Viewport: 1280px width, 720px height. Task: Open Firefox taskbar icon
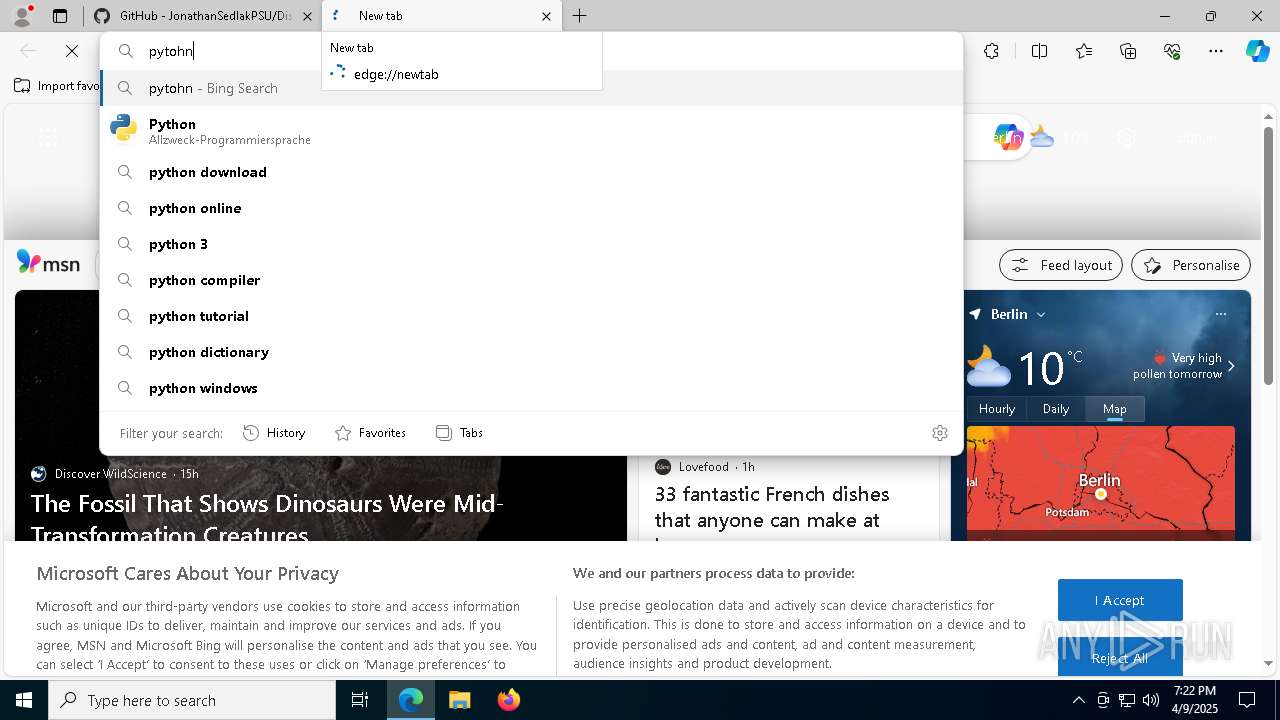(x=508, y=700)
